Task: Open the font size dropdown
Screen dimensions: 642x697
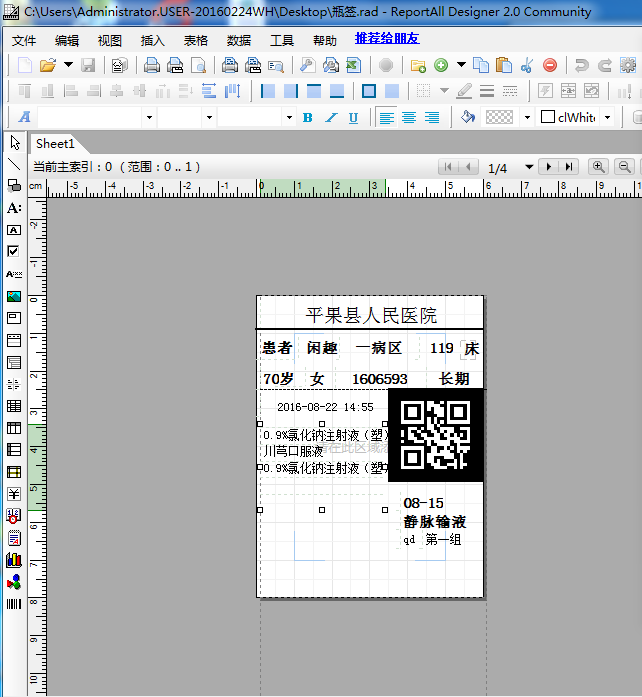Action: coord(209,117)
